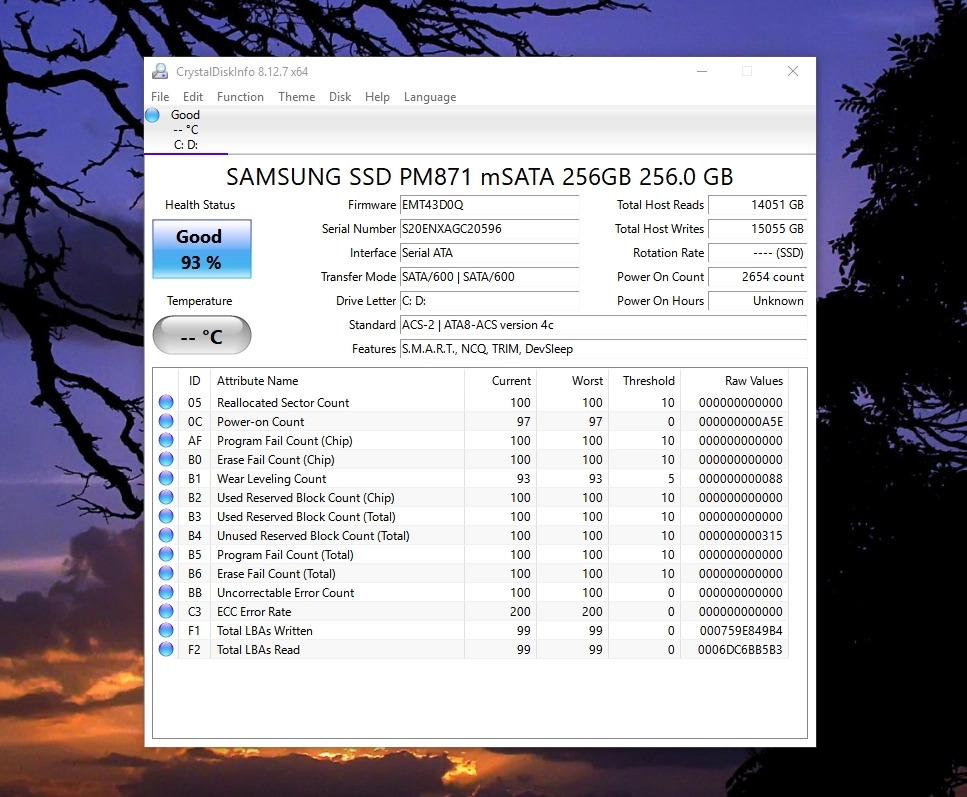
Task: Click status orb for Power-on Count row
Action: (x=166, y=421)
